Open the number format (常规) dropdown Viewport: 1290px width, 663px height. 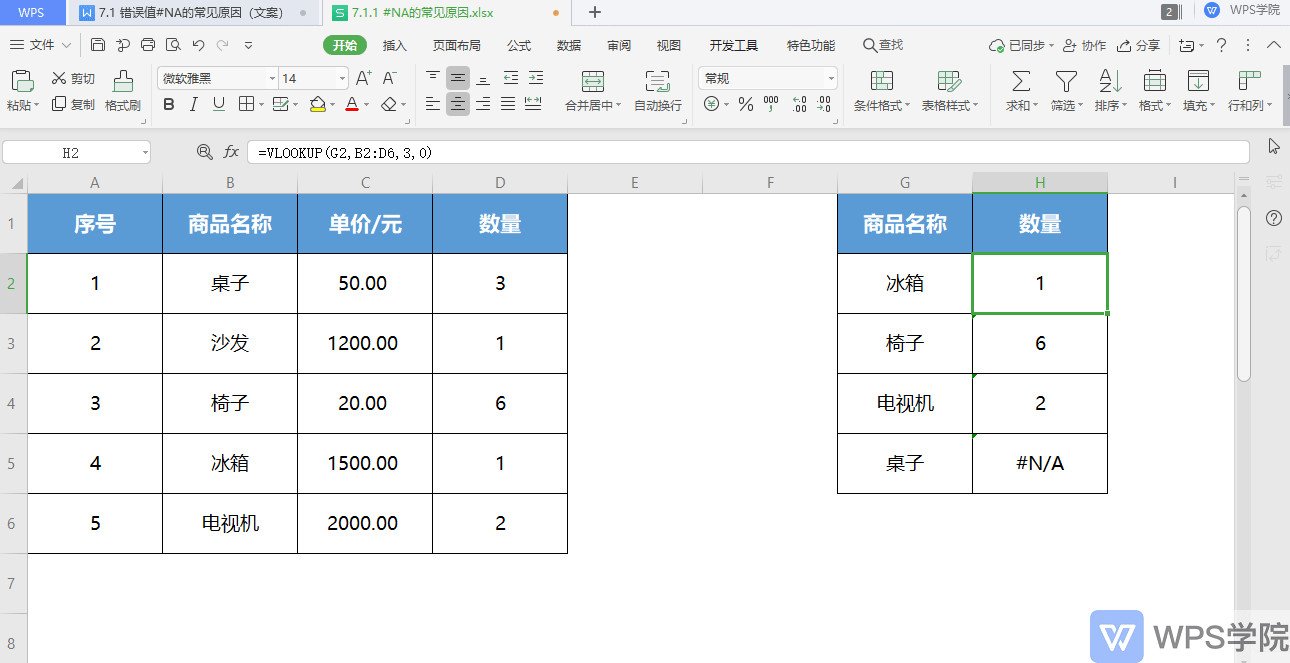pyautogui.click(x=829, y=77)
